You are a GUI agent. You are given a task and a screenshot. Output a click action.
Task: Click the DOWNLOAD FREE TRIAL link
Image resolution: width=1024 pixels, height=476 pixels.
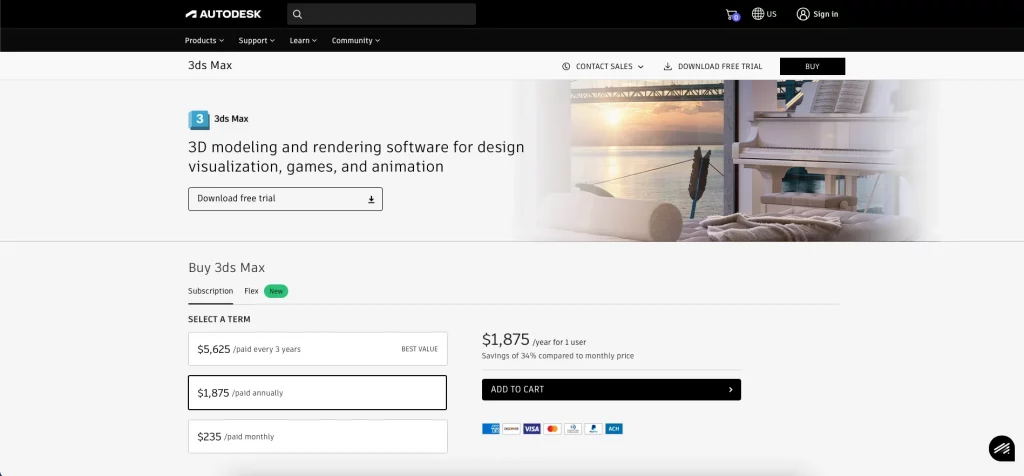[713, 67]
